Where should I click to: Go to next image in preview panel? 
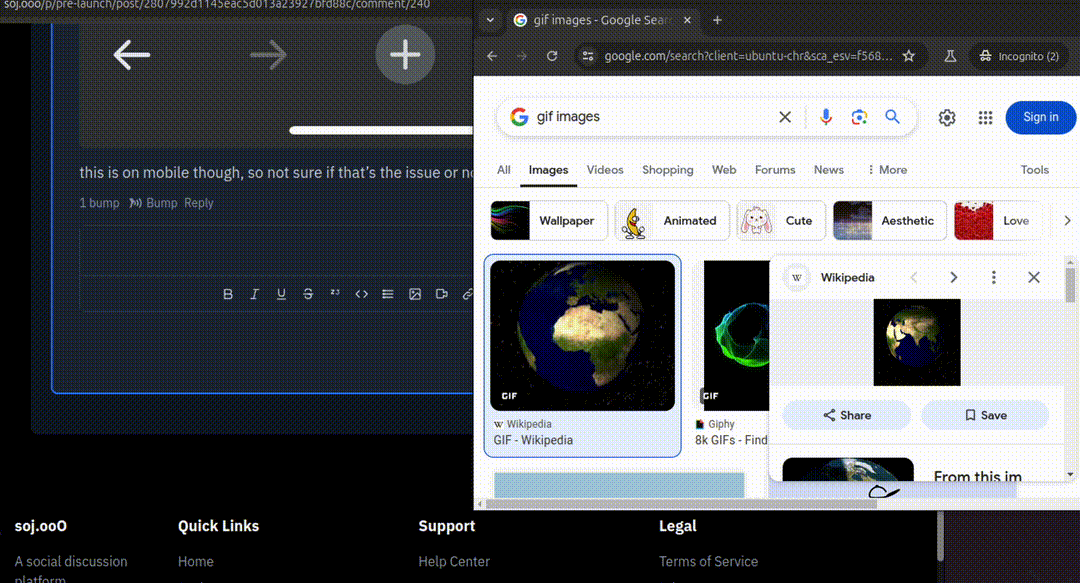click(x=953, y=277)
